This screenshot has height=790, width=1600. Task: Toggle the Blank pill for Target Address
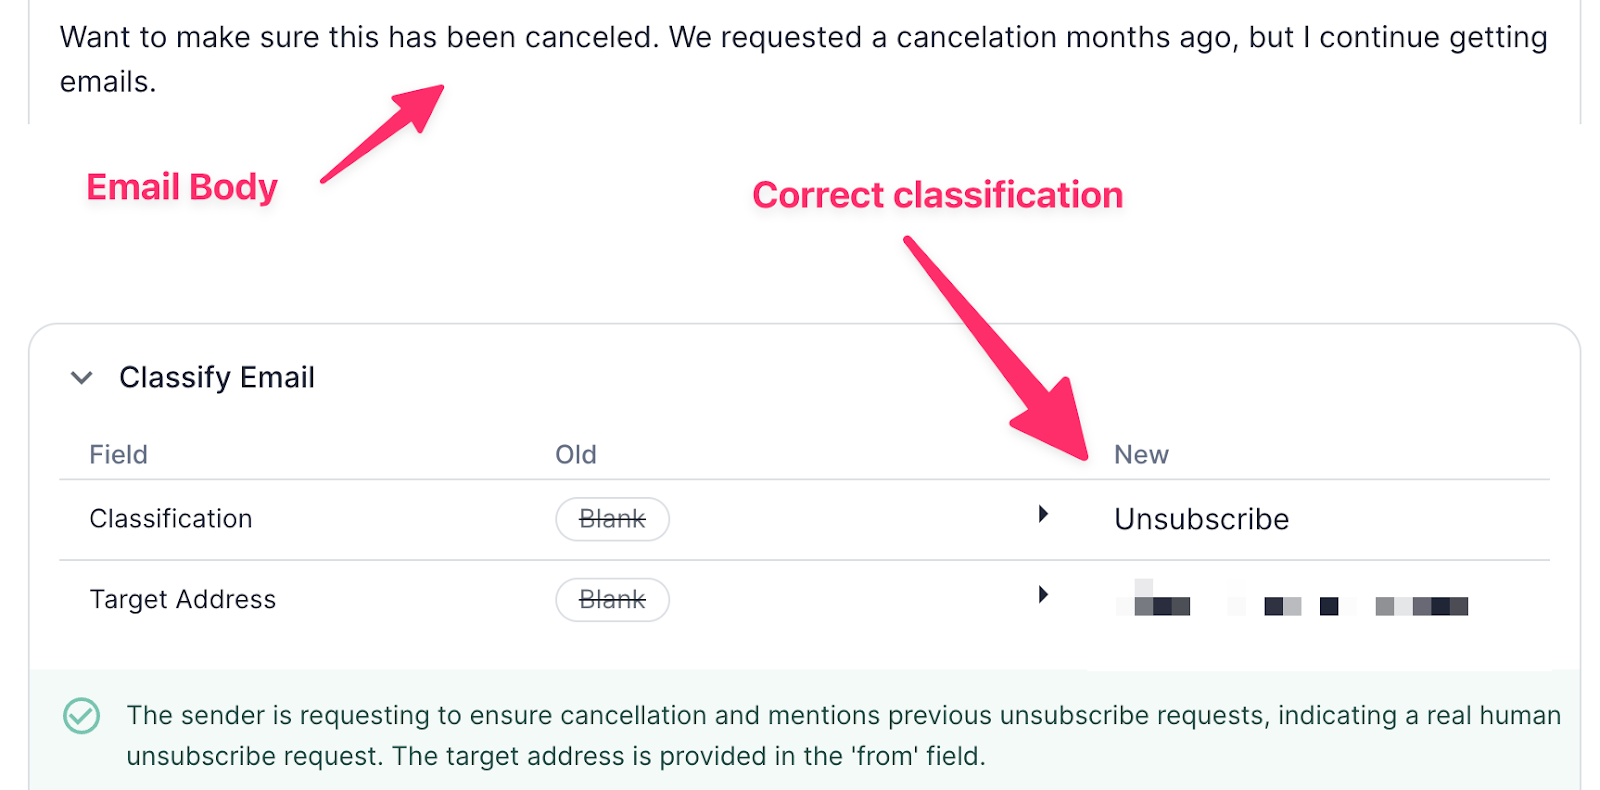click(x=612, y=599)
